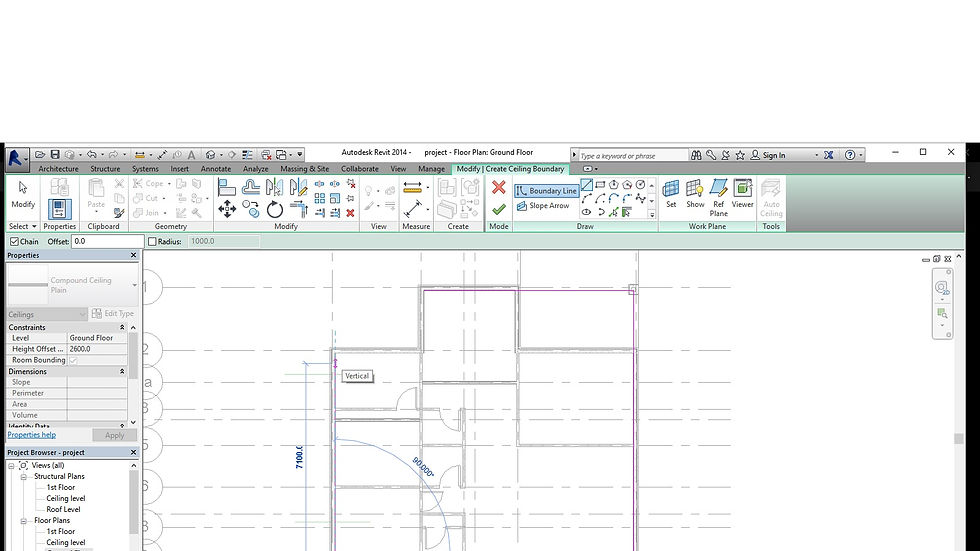The height and width of the screenshot is (551, 980).
Task: Collapse the Structural Plans tree node
Action: click(x=24, y=477)
